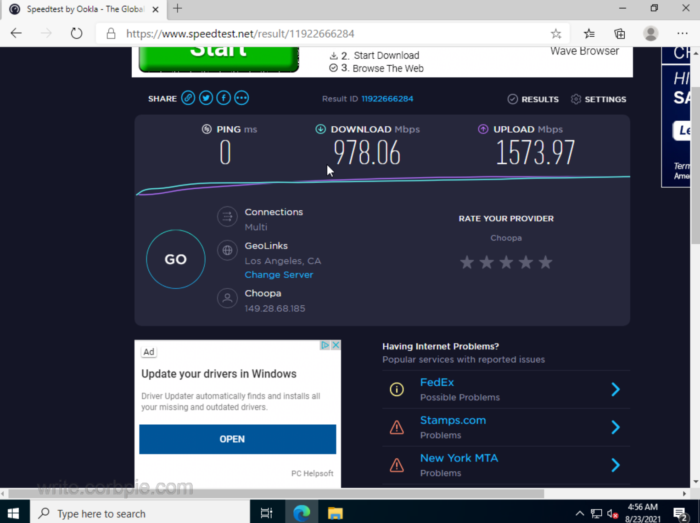Click the download value 978.06

tap(367, 153)
